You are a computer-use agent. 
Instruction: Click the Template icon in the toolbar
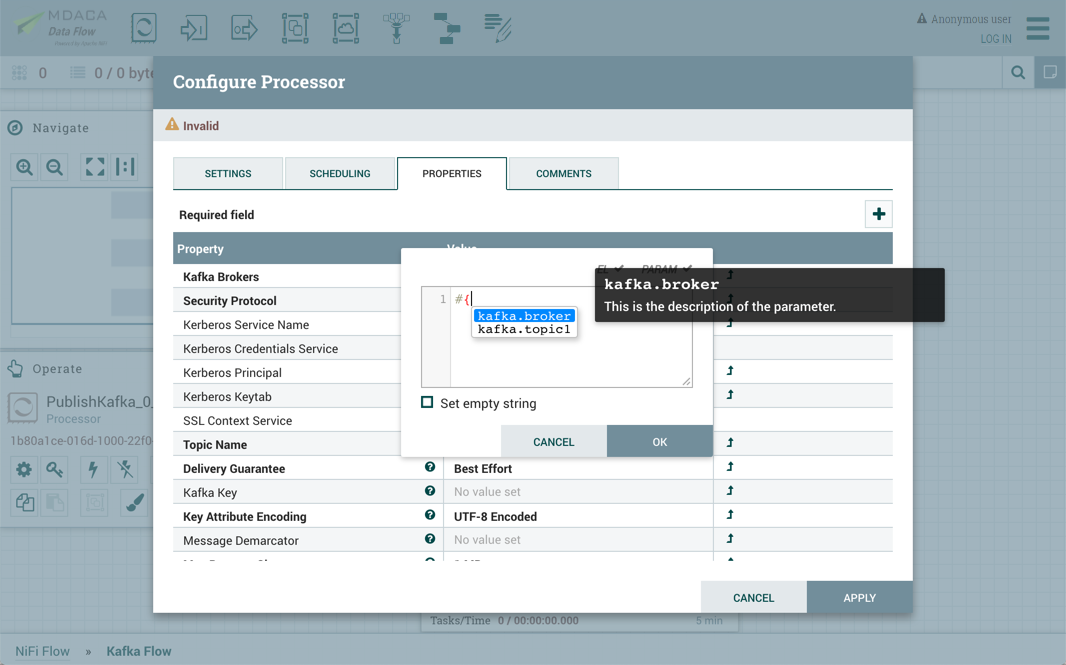pyautogui.click(x=447, y=28)
